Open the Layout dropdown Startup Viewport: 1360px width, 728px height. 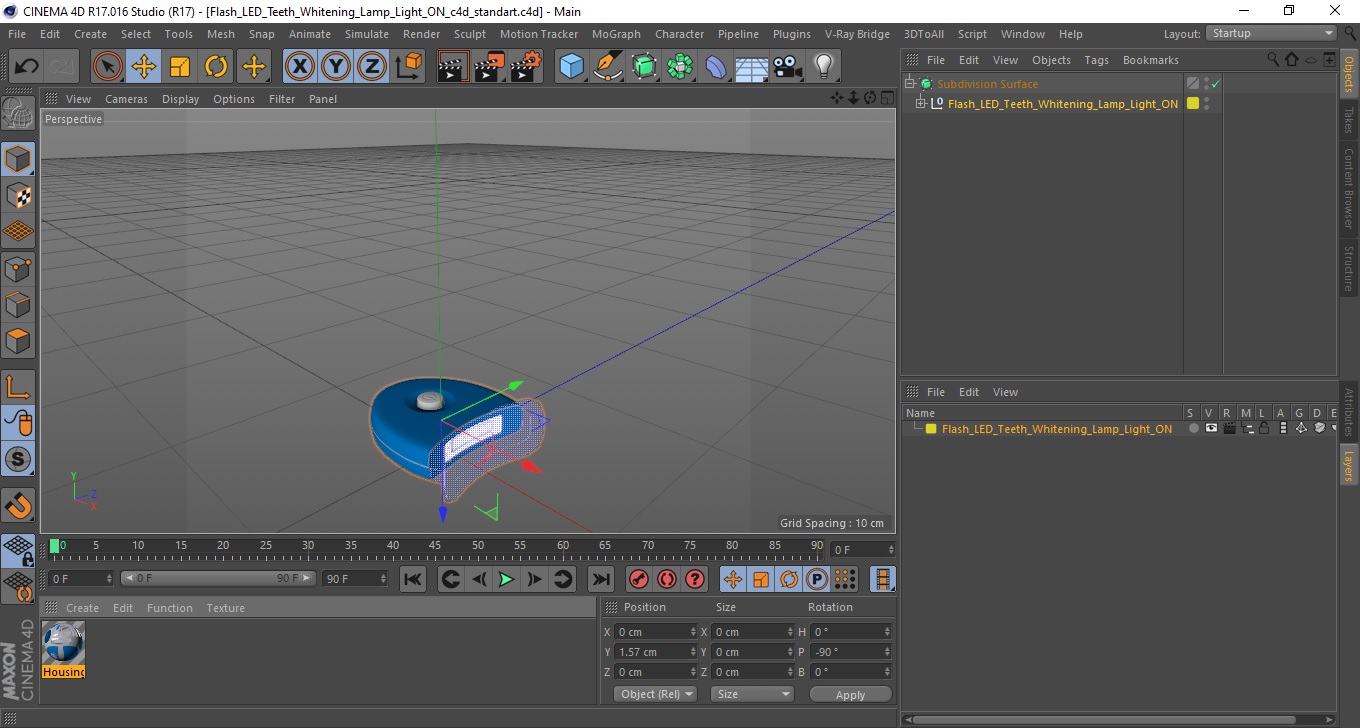[x=1272, y=33]
